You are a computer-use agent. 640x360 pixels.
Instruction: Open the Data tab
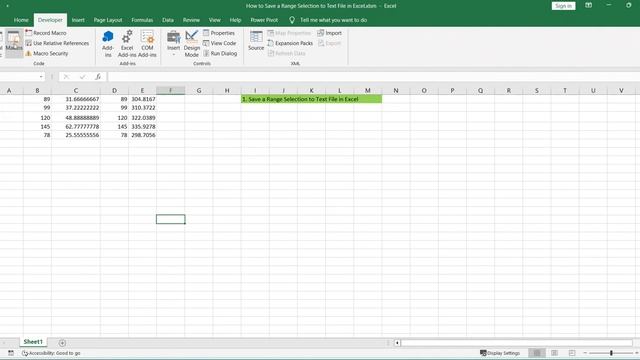coord(168,20)
